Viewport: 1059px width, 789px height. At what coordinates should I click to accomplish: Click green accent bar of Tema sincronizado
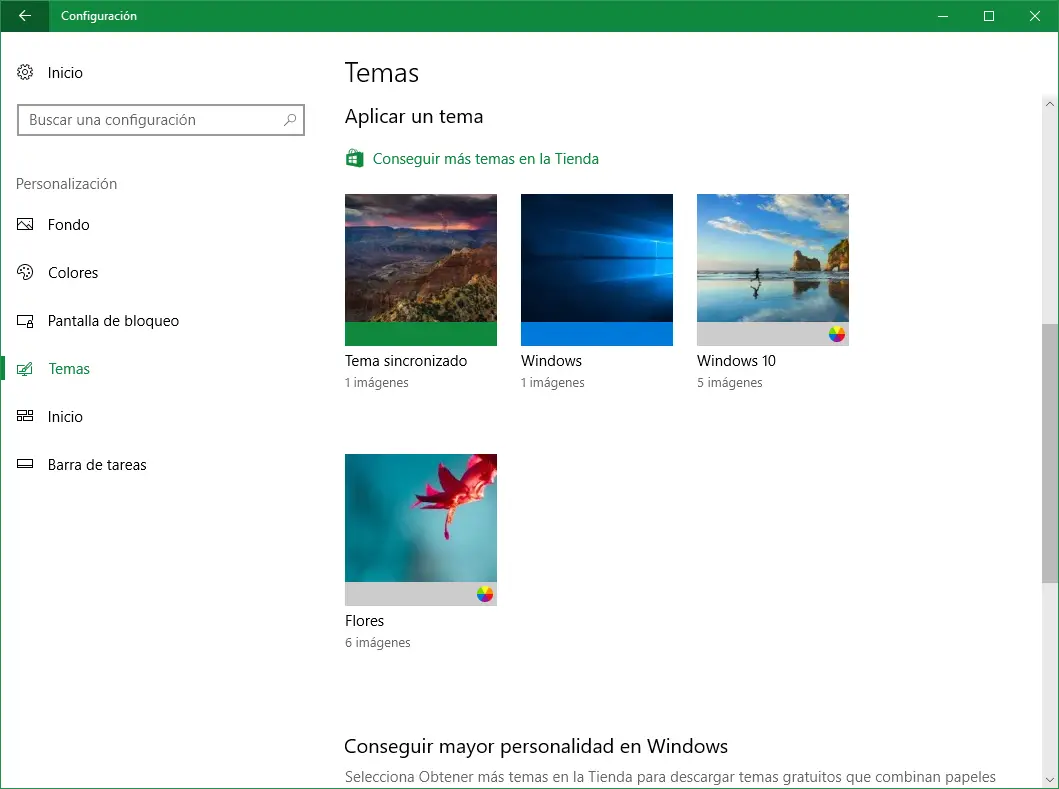[421, 334]
